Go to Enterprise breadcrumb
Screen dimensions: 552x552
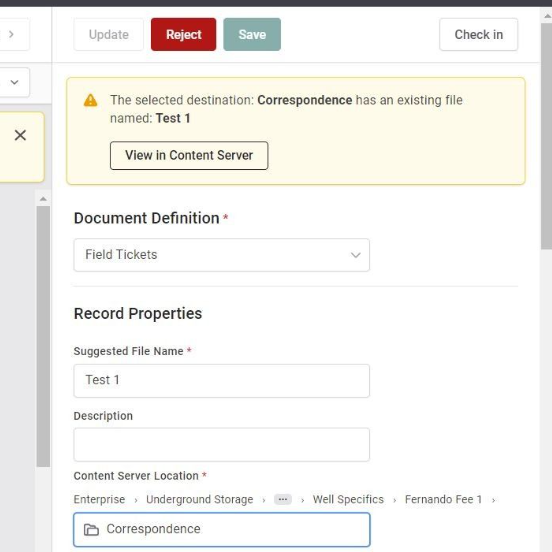[x=99, y=500]
